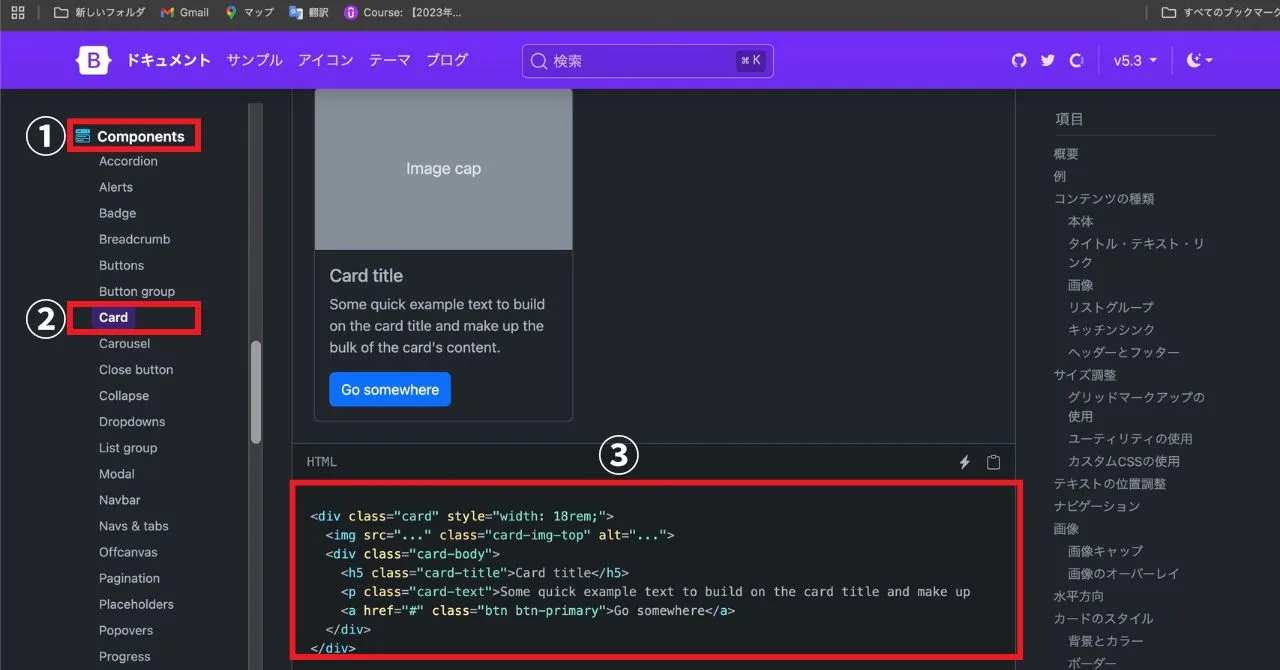This screenshot has width=1280, height=670.
Task: Collapse the Components sidebar section
Action: click(x=139, y=136)
